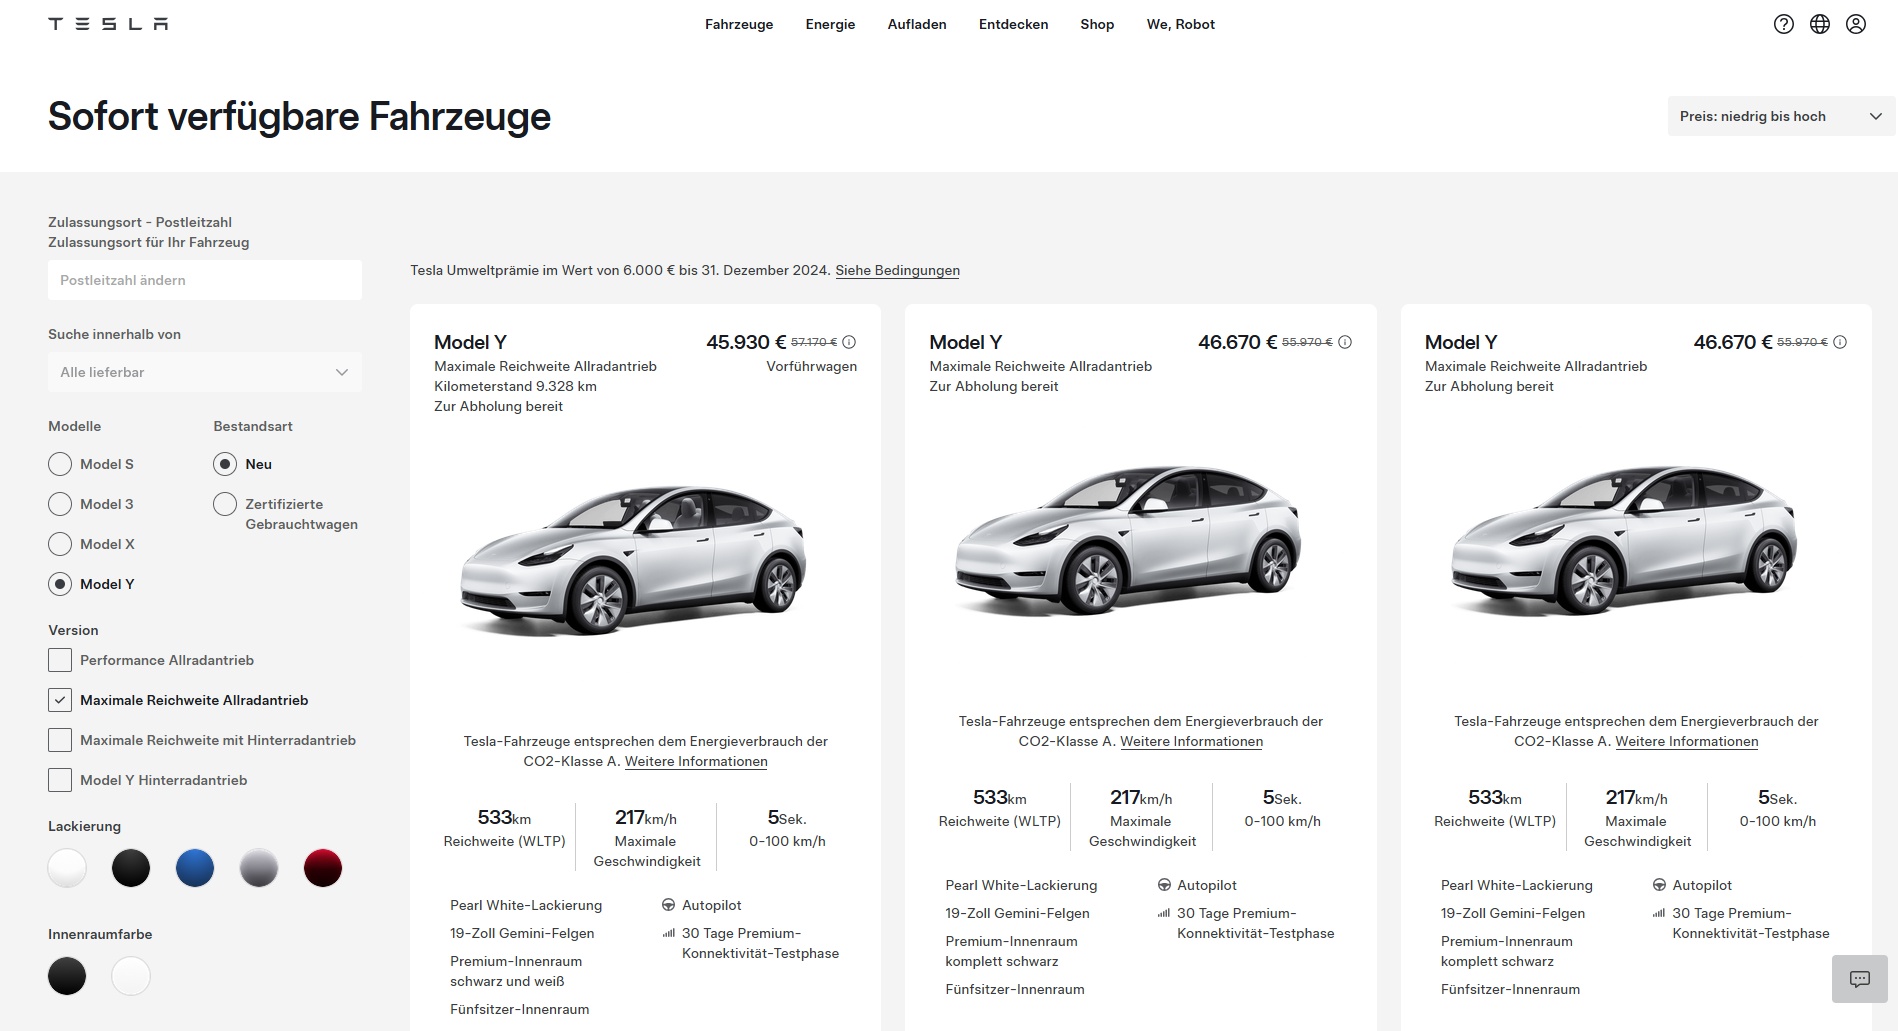Image resolution: width=1898 pixels, height=1031 pixels.
Task: Open We, Robot menu item
Action: point(1181,24)
